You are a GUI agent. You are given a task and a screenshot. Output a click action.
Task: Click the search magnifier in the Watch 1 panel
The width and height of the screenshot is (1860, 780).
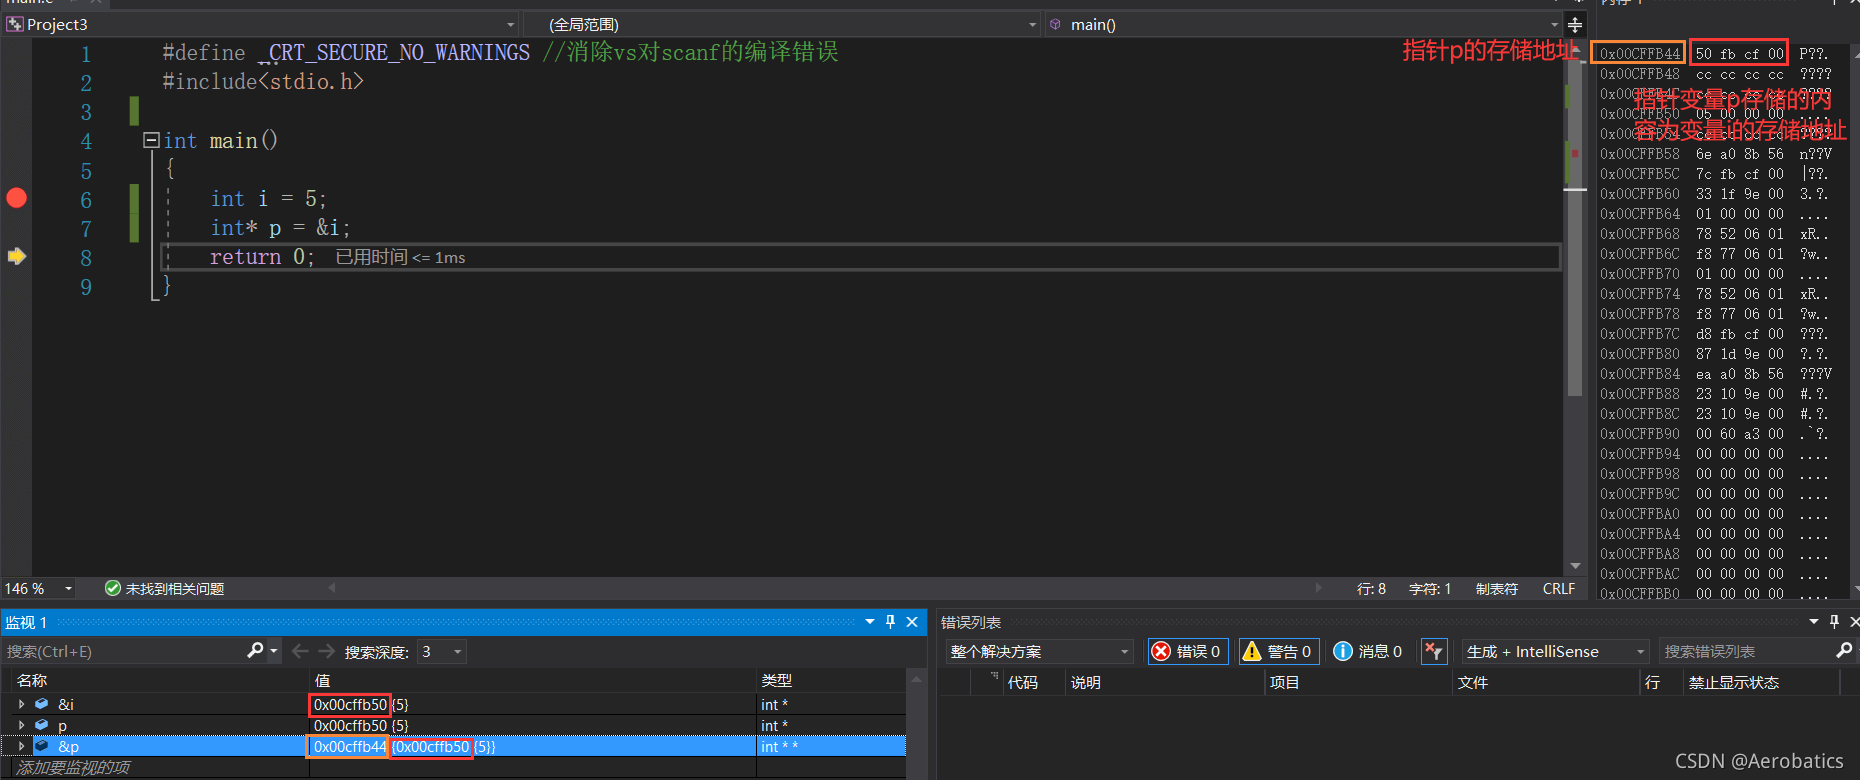point(255,651)
